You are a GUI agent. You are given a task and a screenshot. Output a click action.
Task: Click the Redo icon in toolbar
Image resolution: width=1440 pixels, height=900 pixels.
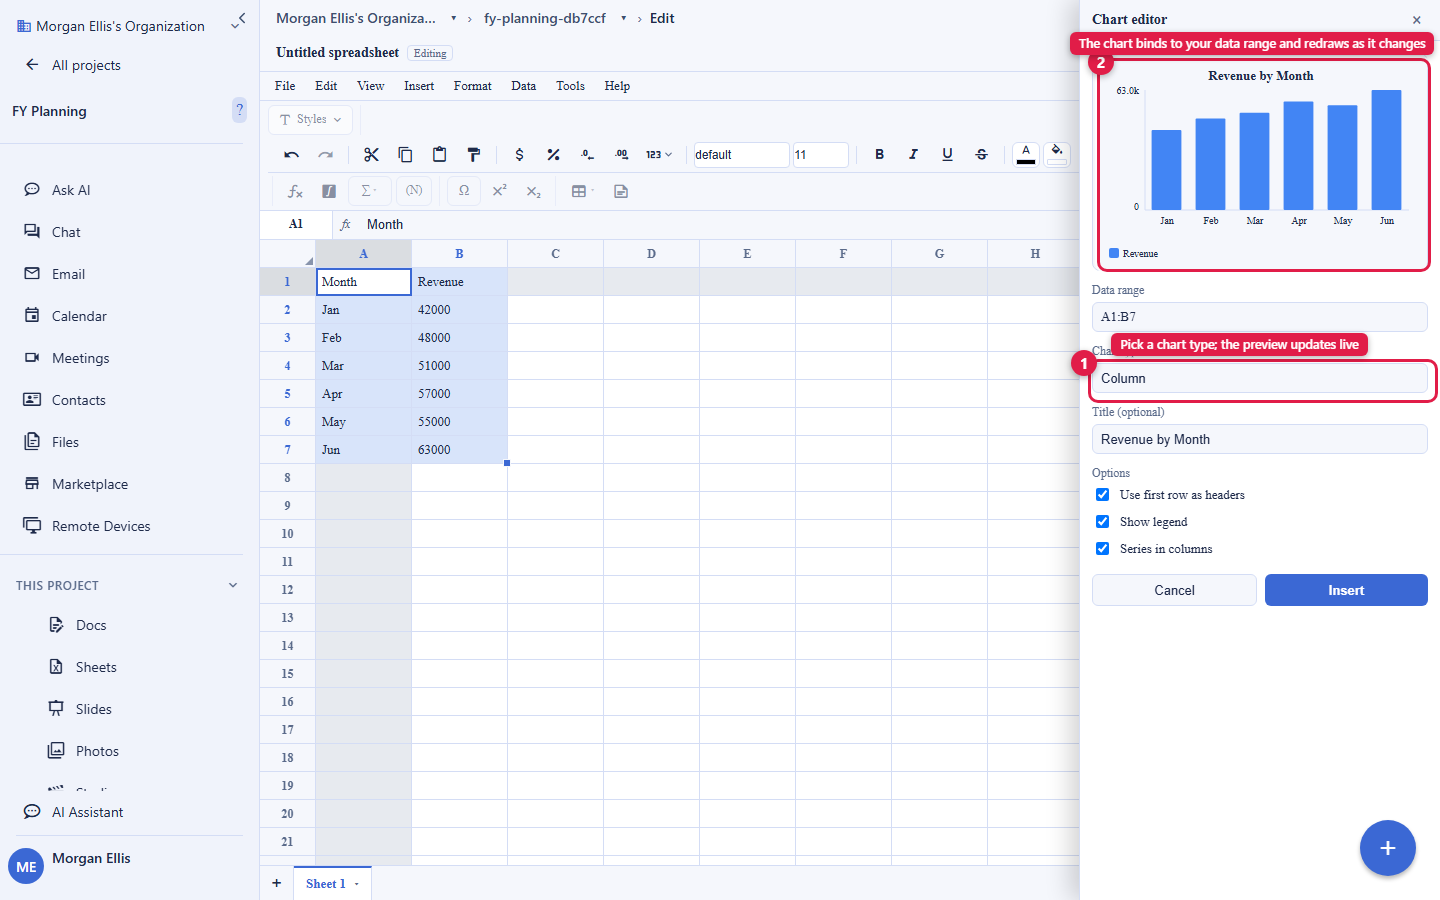click(326, 155)
